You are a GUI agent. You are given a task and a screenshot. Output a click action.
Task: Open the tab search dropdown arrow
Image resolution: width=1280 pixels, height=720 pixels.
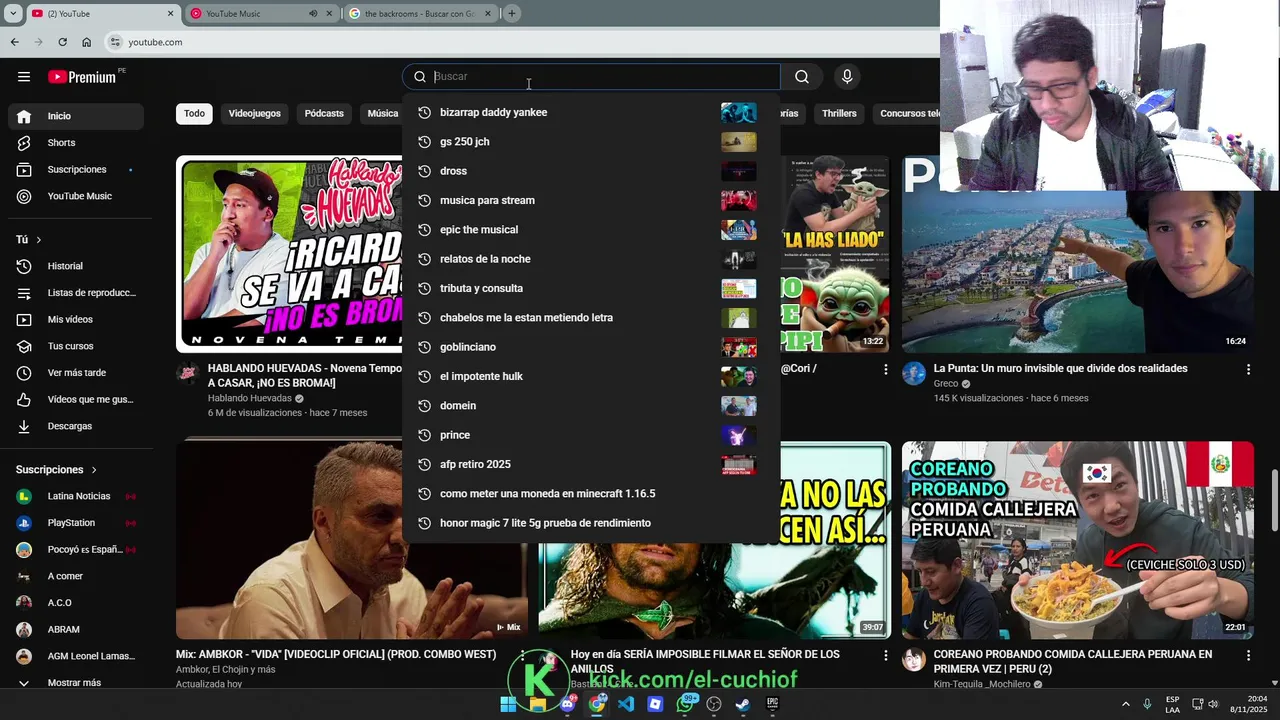click(13, 14)
